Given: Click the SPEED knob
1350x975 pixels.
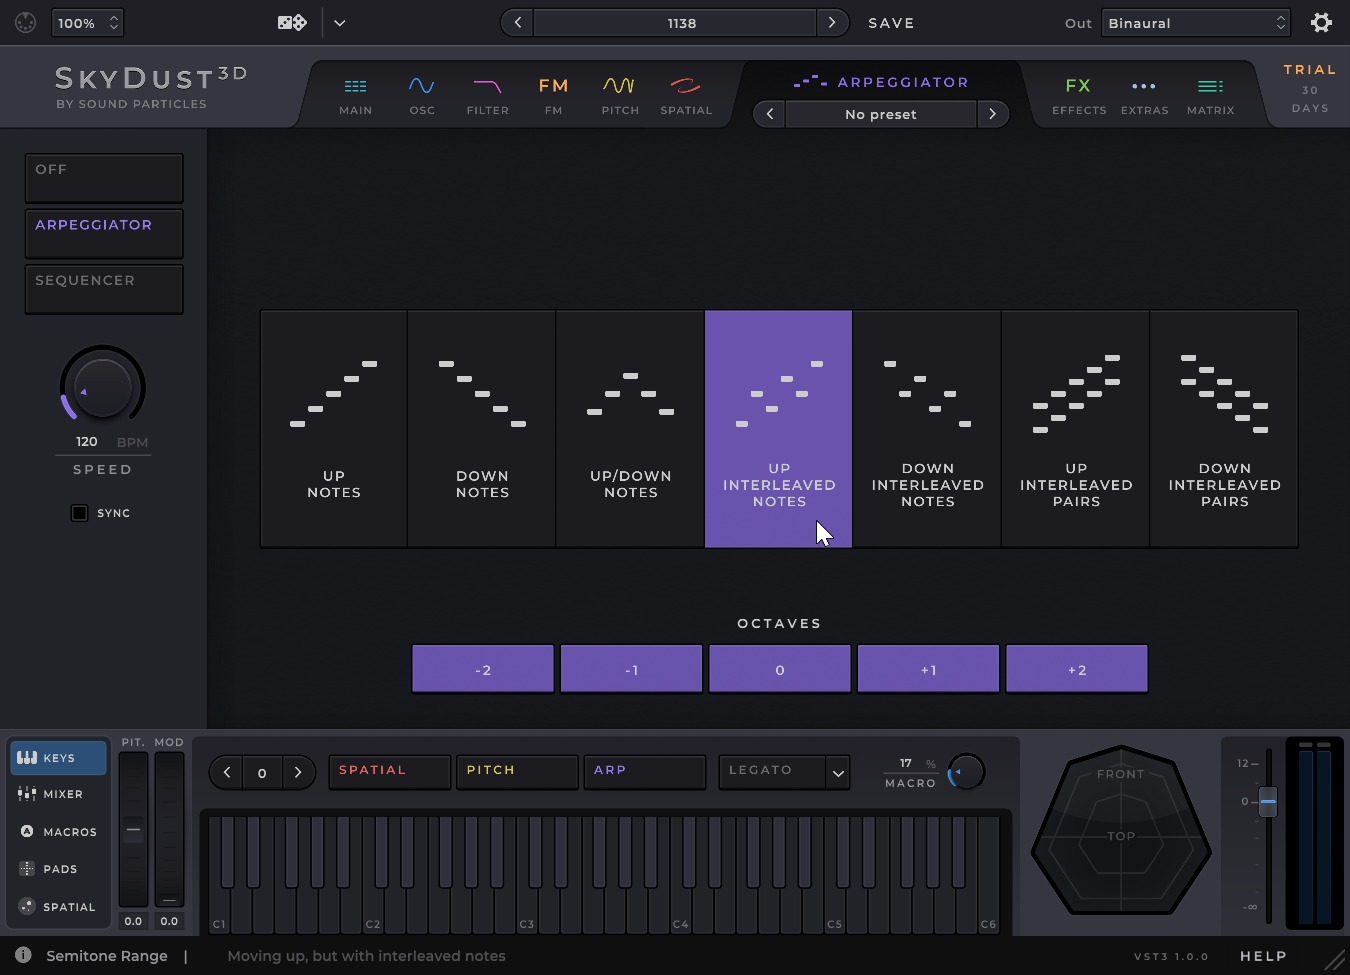Looking at the screenshot, I should point(103,387).
